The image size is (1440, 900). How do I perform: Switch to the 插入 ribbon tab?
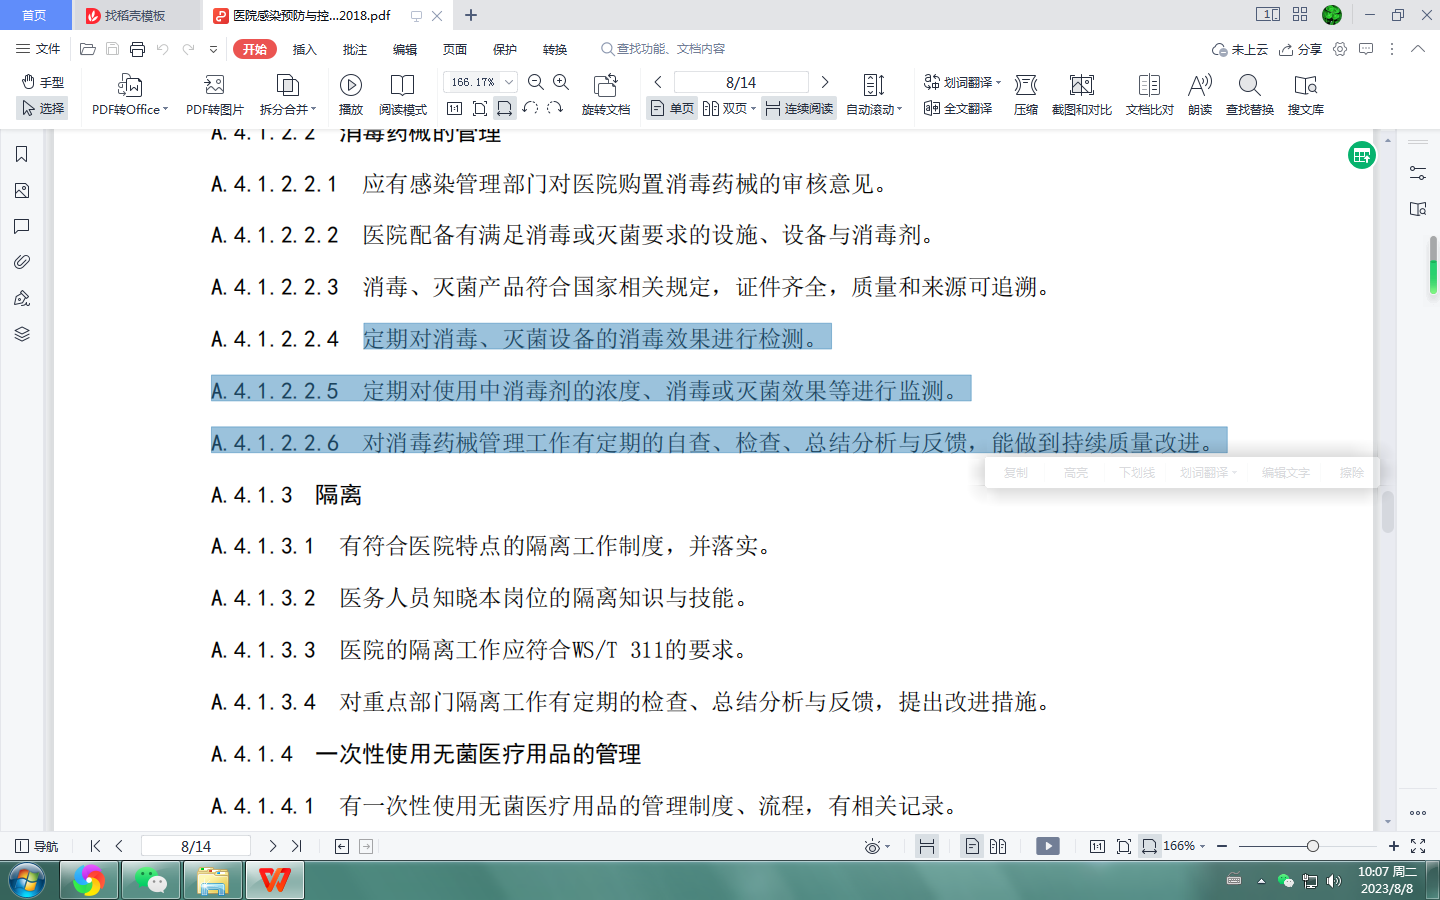pyautogui.click(x=303, y=48)
